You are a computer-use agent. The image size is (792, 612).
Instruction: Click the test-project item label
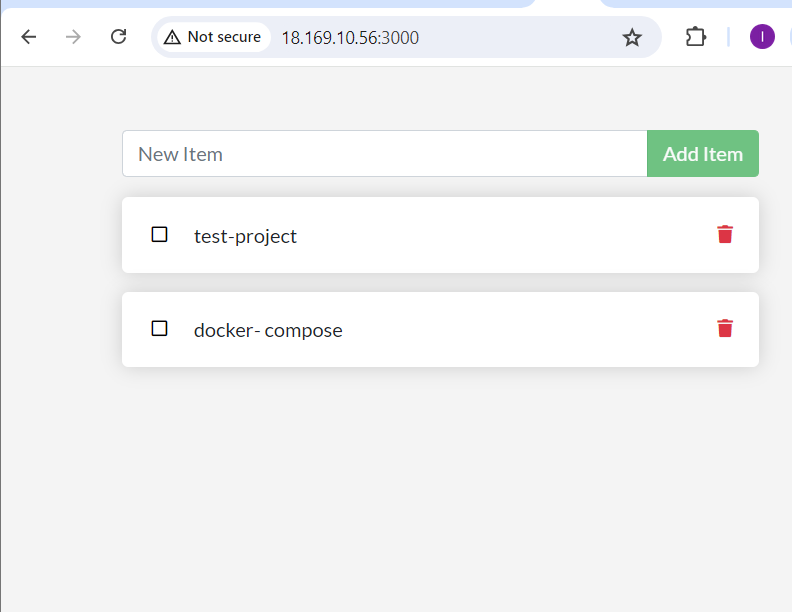245,237
